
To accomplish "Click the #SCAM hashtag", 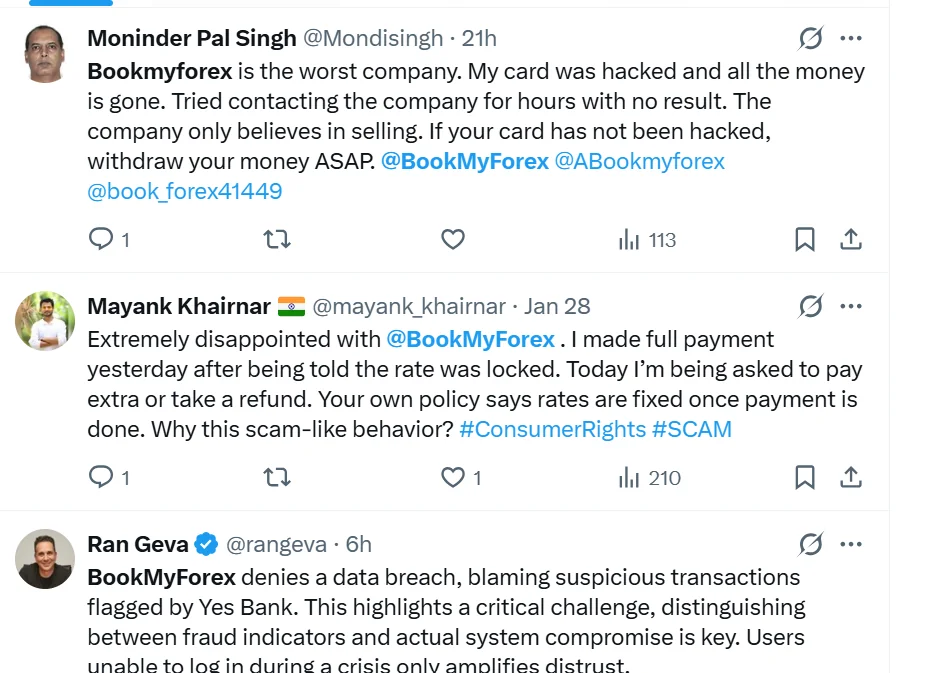I will [x=692, y=429].
